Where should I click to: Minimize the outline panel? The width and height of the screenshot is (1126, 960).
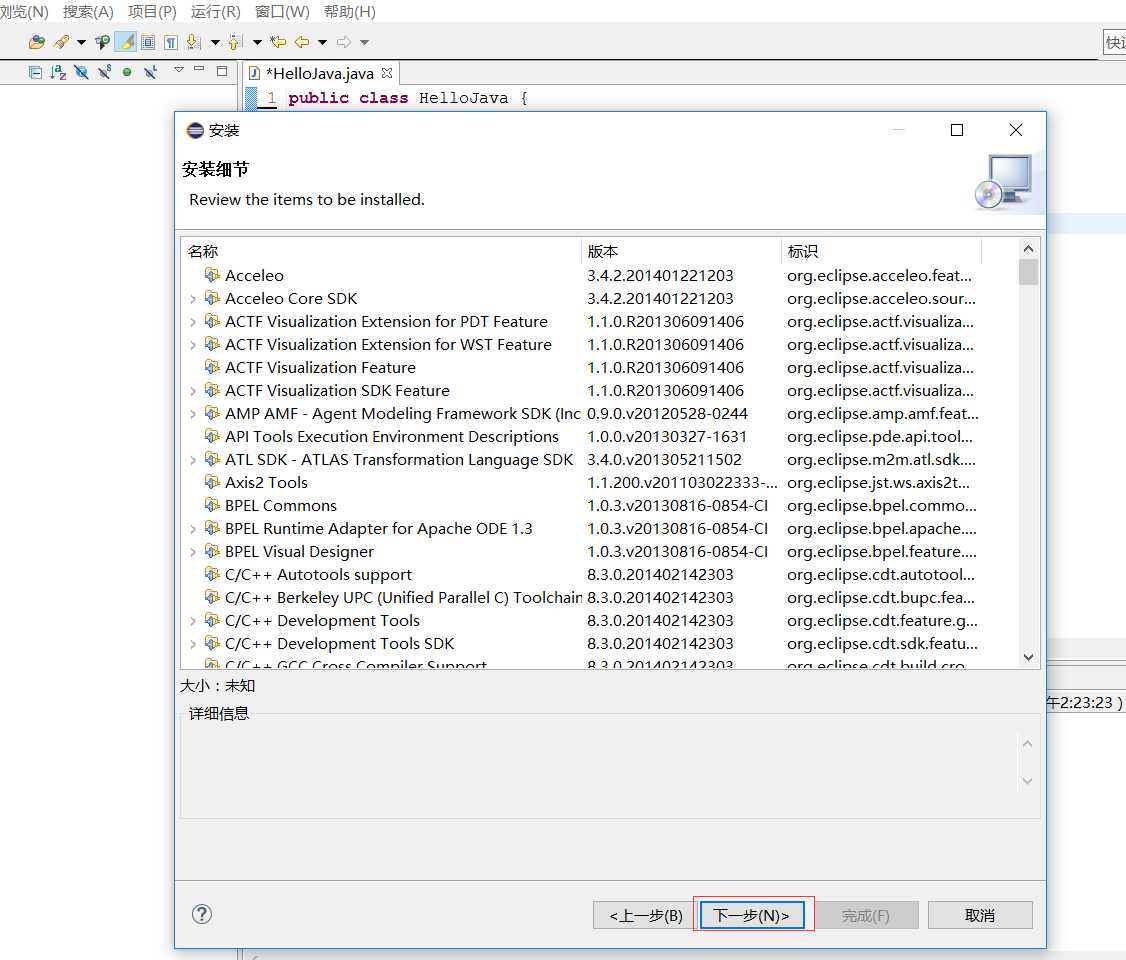click(x=200, y=69)
